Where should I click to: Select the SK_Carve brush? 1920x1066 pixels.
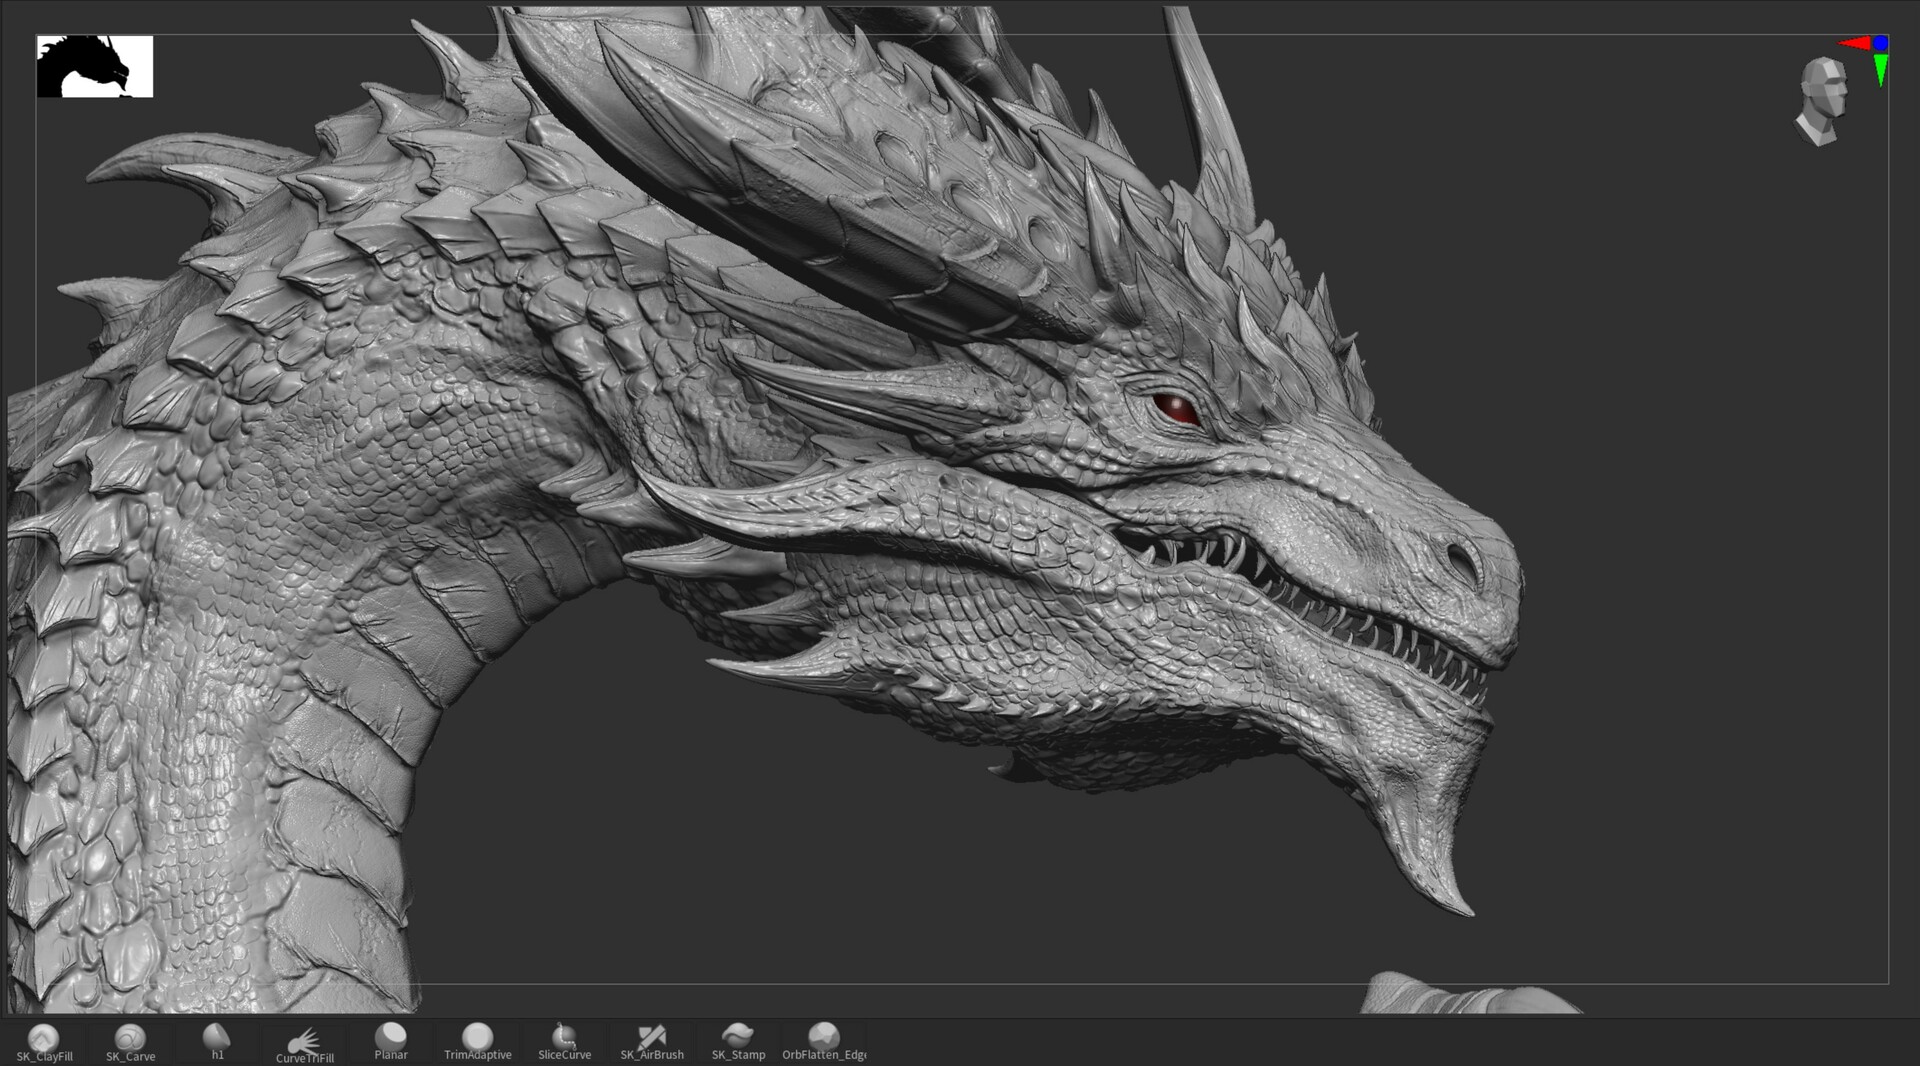(x=129, y=1040)
